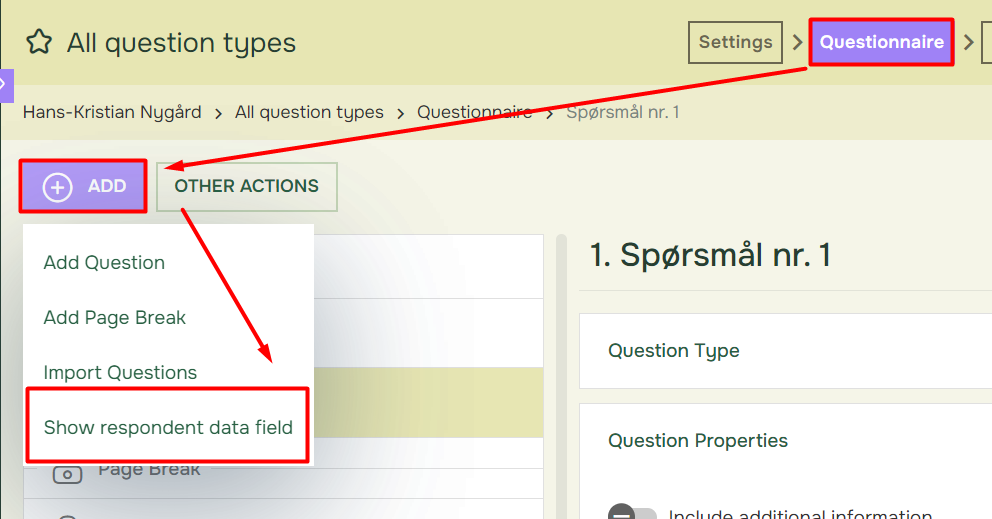Choose Add Page Break from the menu
The image size is (992, 519).
point(115,318)
